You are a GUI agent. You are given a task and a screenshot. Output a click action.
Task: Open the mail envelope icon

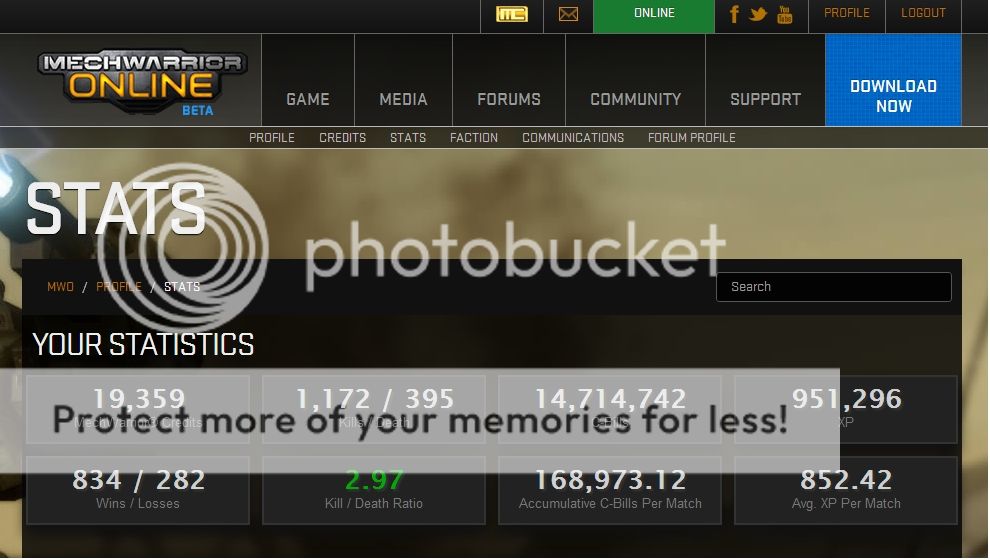pos(568,14)
